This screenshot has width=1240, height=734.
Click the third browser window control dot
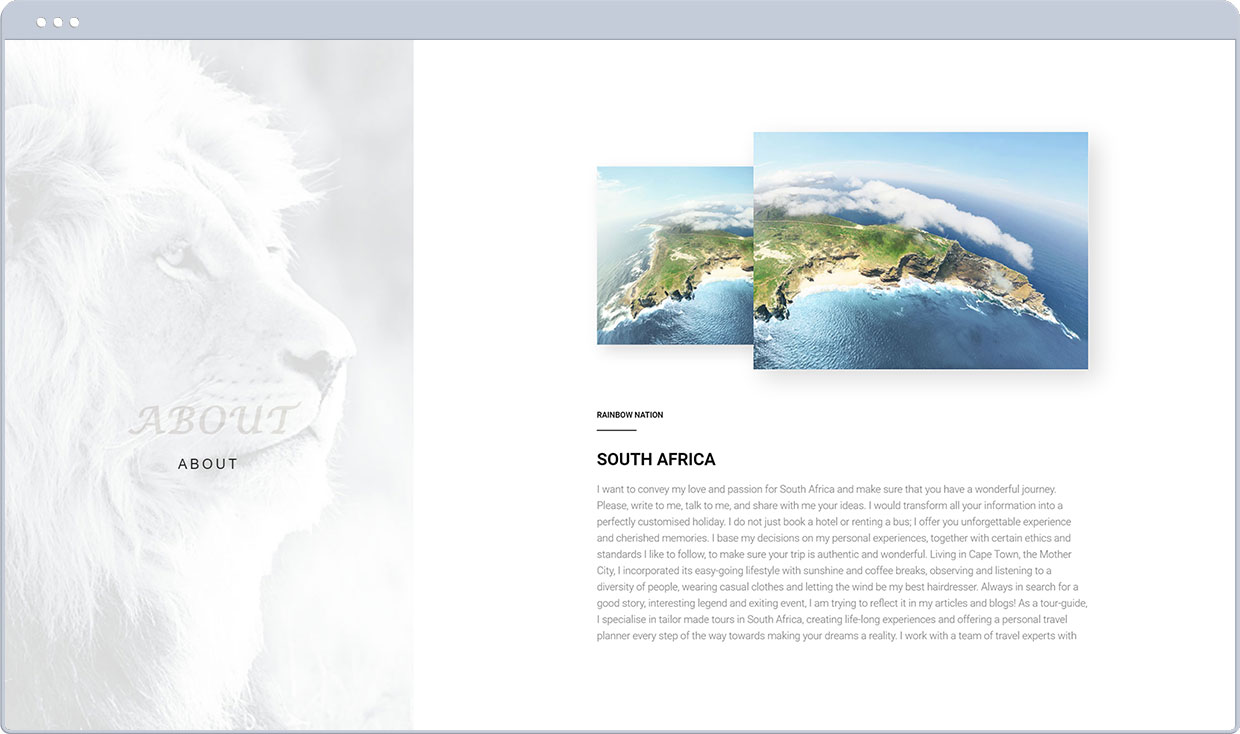(74, 22)
